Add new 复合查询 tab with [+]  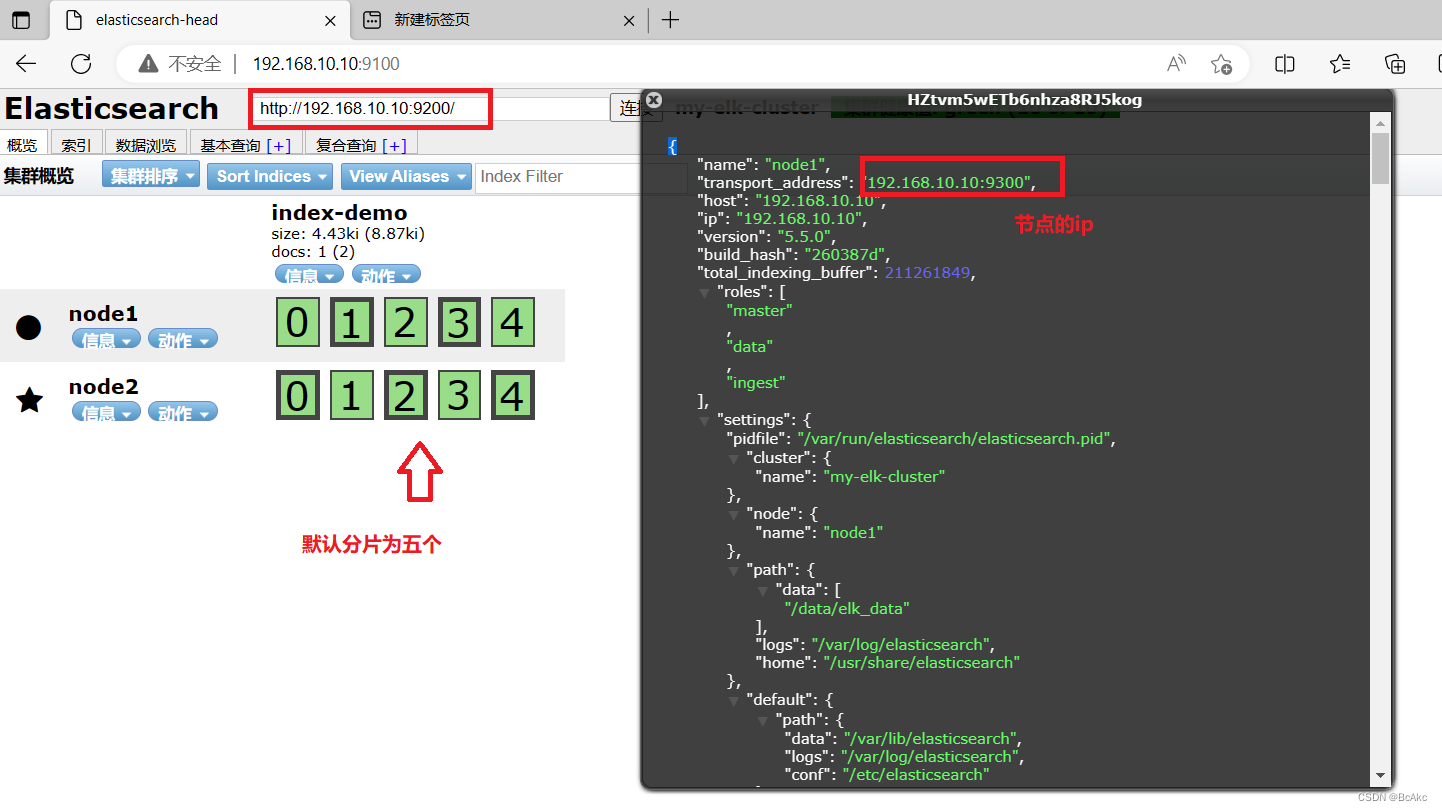(395, 145)
